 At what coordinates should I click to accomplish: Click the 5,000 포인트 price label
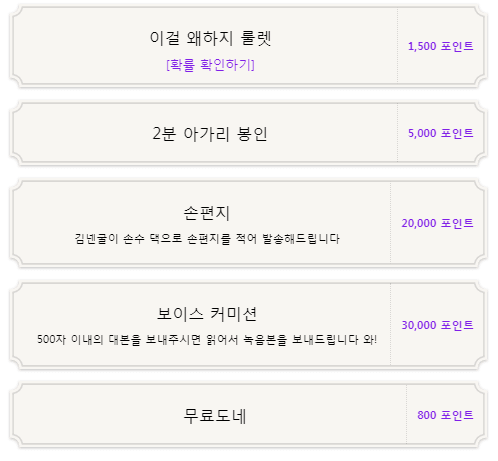440,133
